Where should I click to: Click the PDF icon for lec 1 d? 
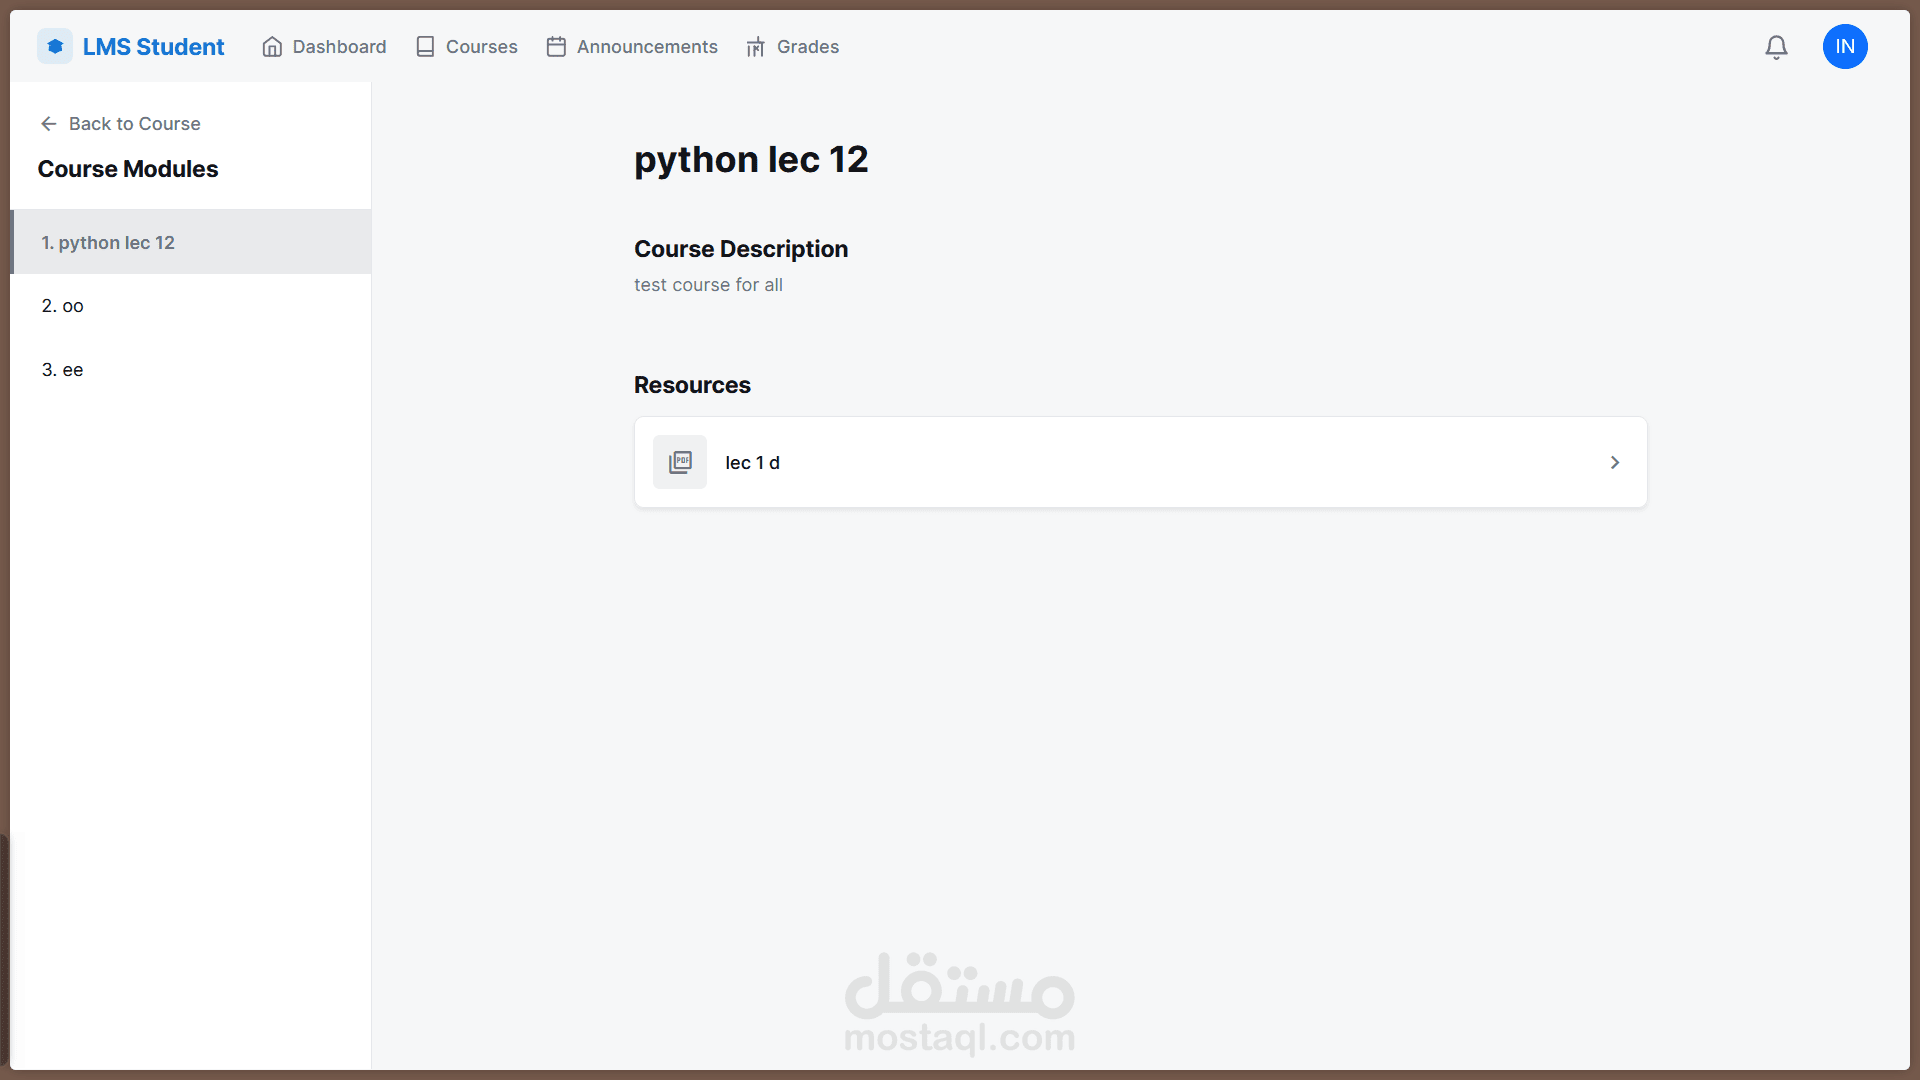(680, 462)
